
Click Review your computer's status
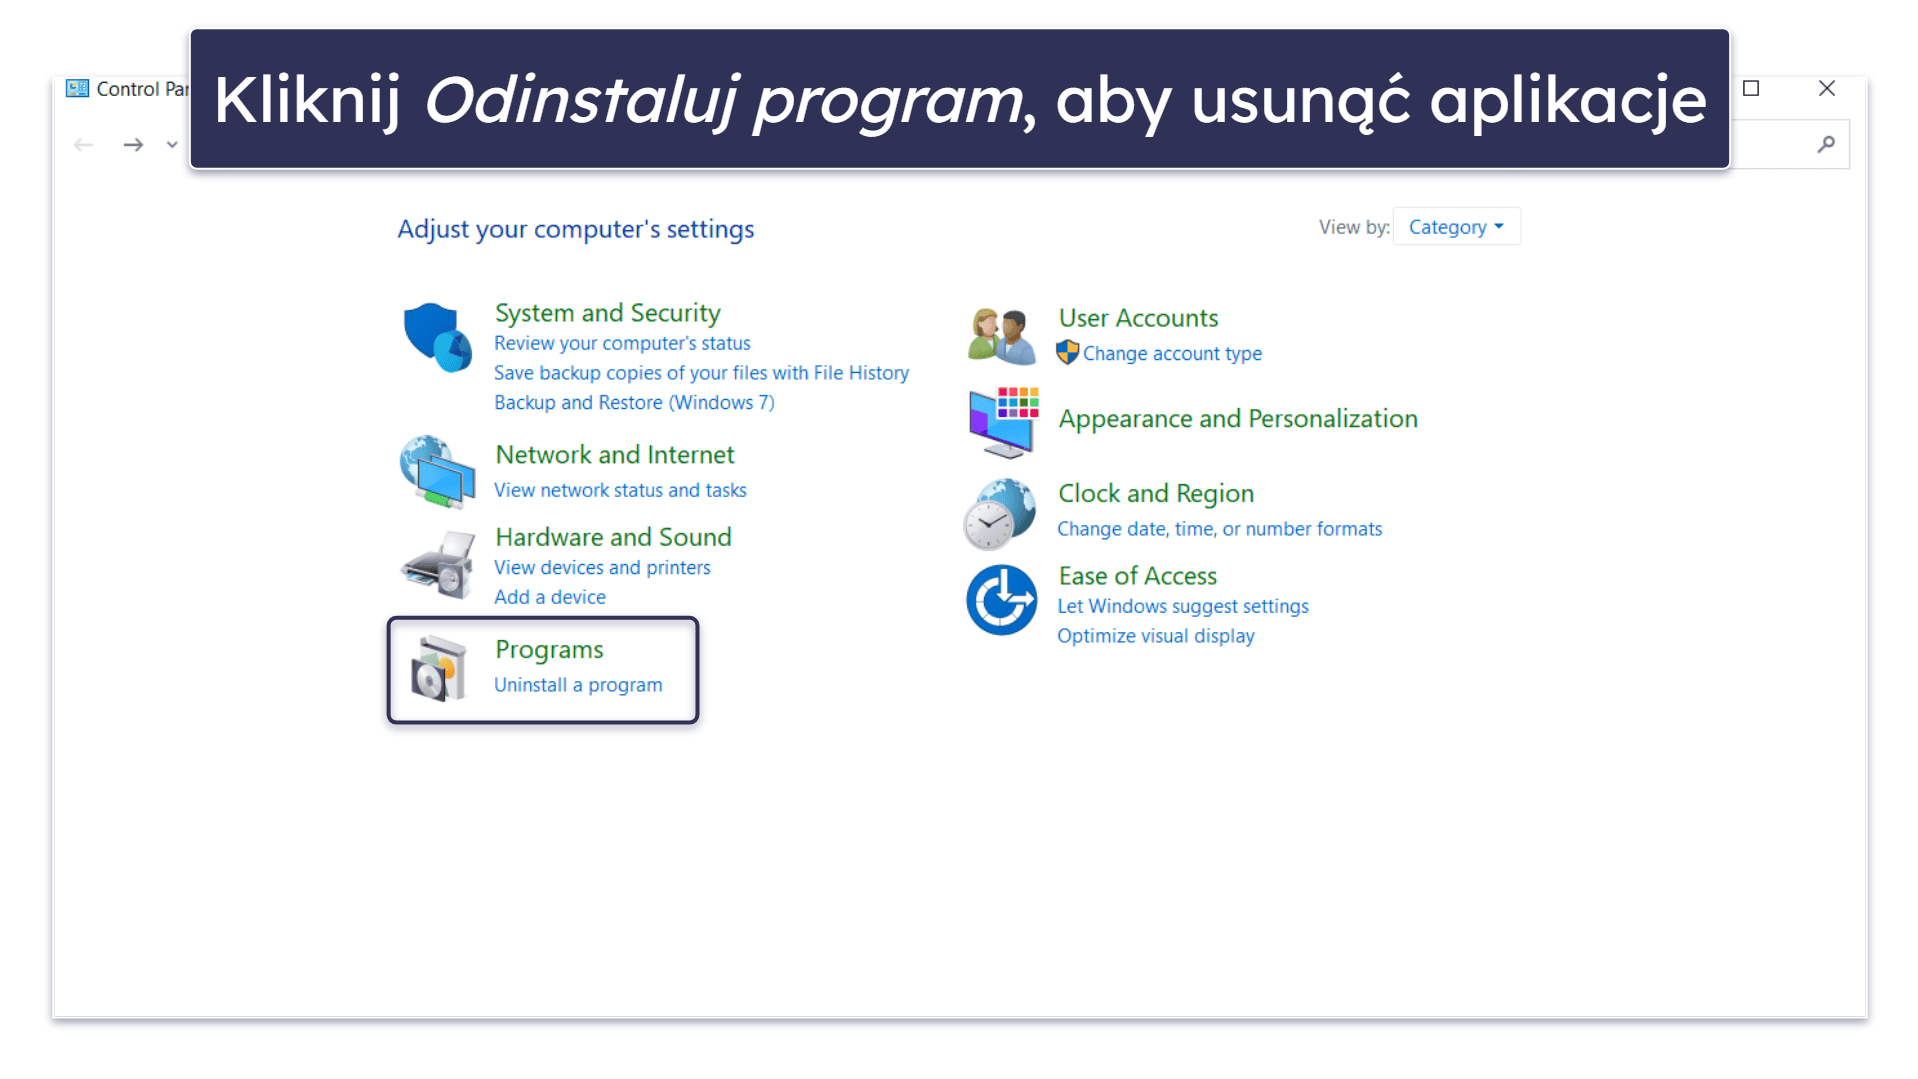622,343
